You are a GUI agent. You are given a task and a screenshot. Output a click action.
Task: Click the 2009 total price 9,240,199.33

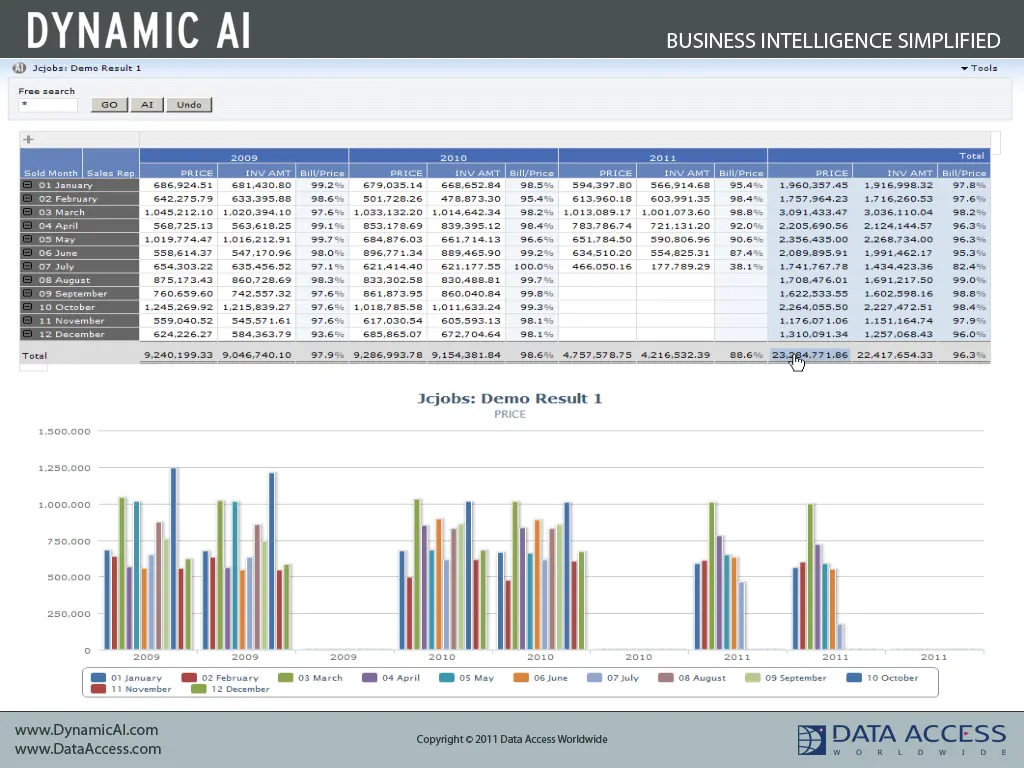pos(178,355)
